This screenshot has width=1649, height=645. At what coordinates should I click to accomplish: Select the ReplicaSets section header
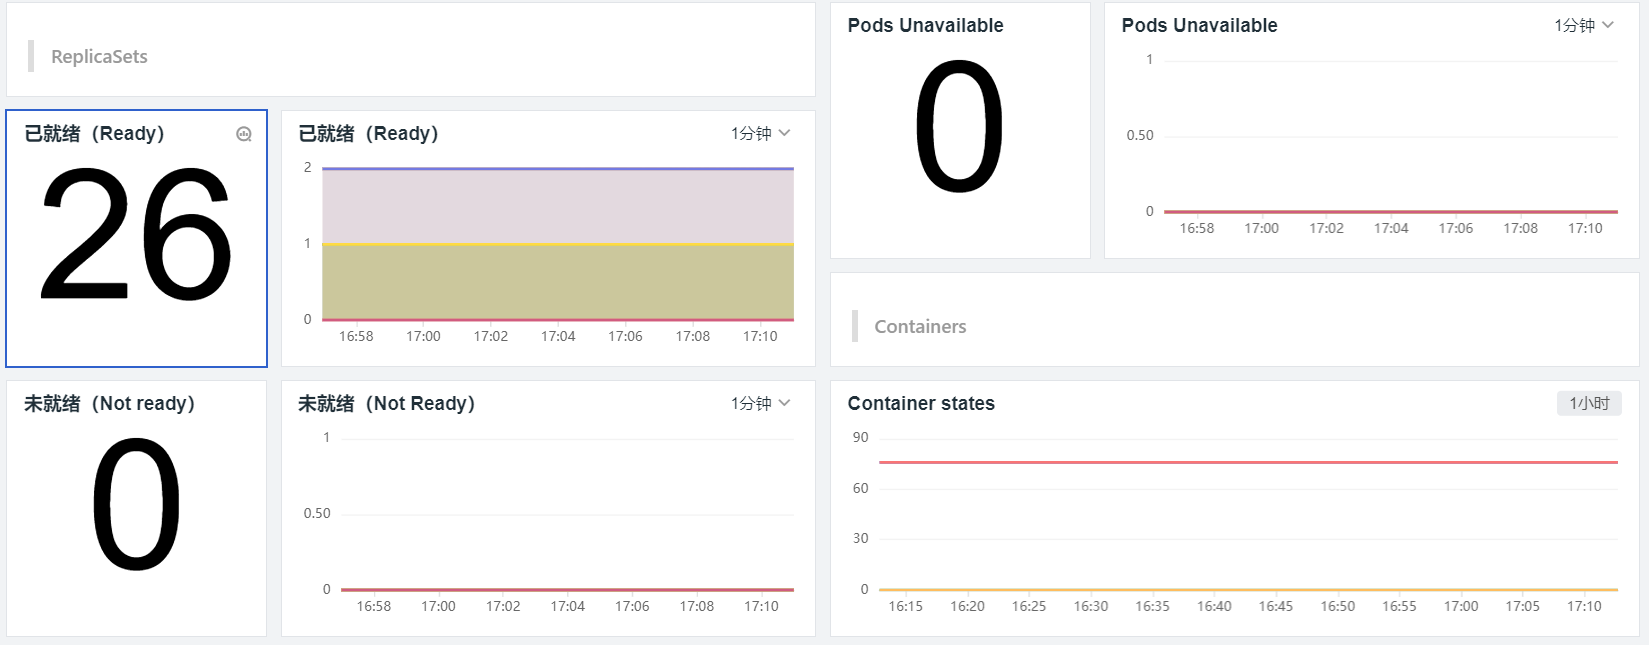coord(99,57)
